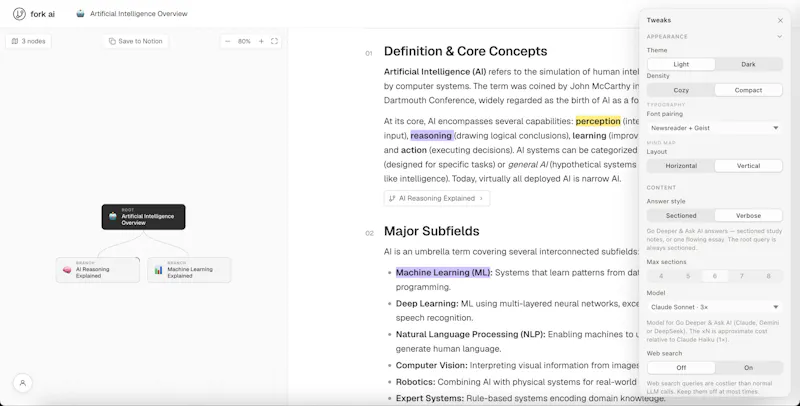Click the Robotics bullet term
Image resolution: width=800 pixels, height=406 pixels.
coord(415,382)
